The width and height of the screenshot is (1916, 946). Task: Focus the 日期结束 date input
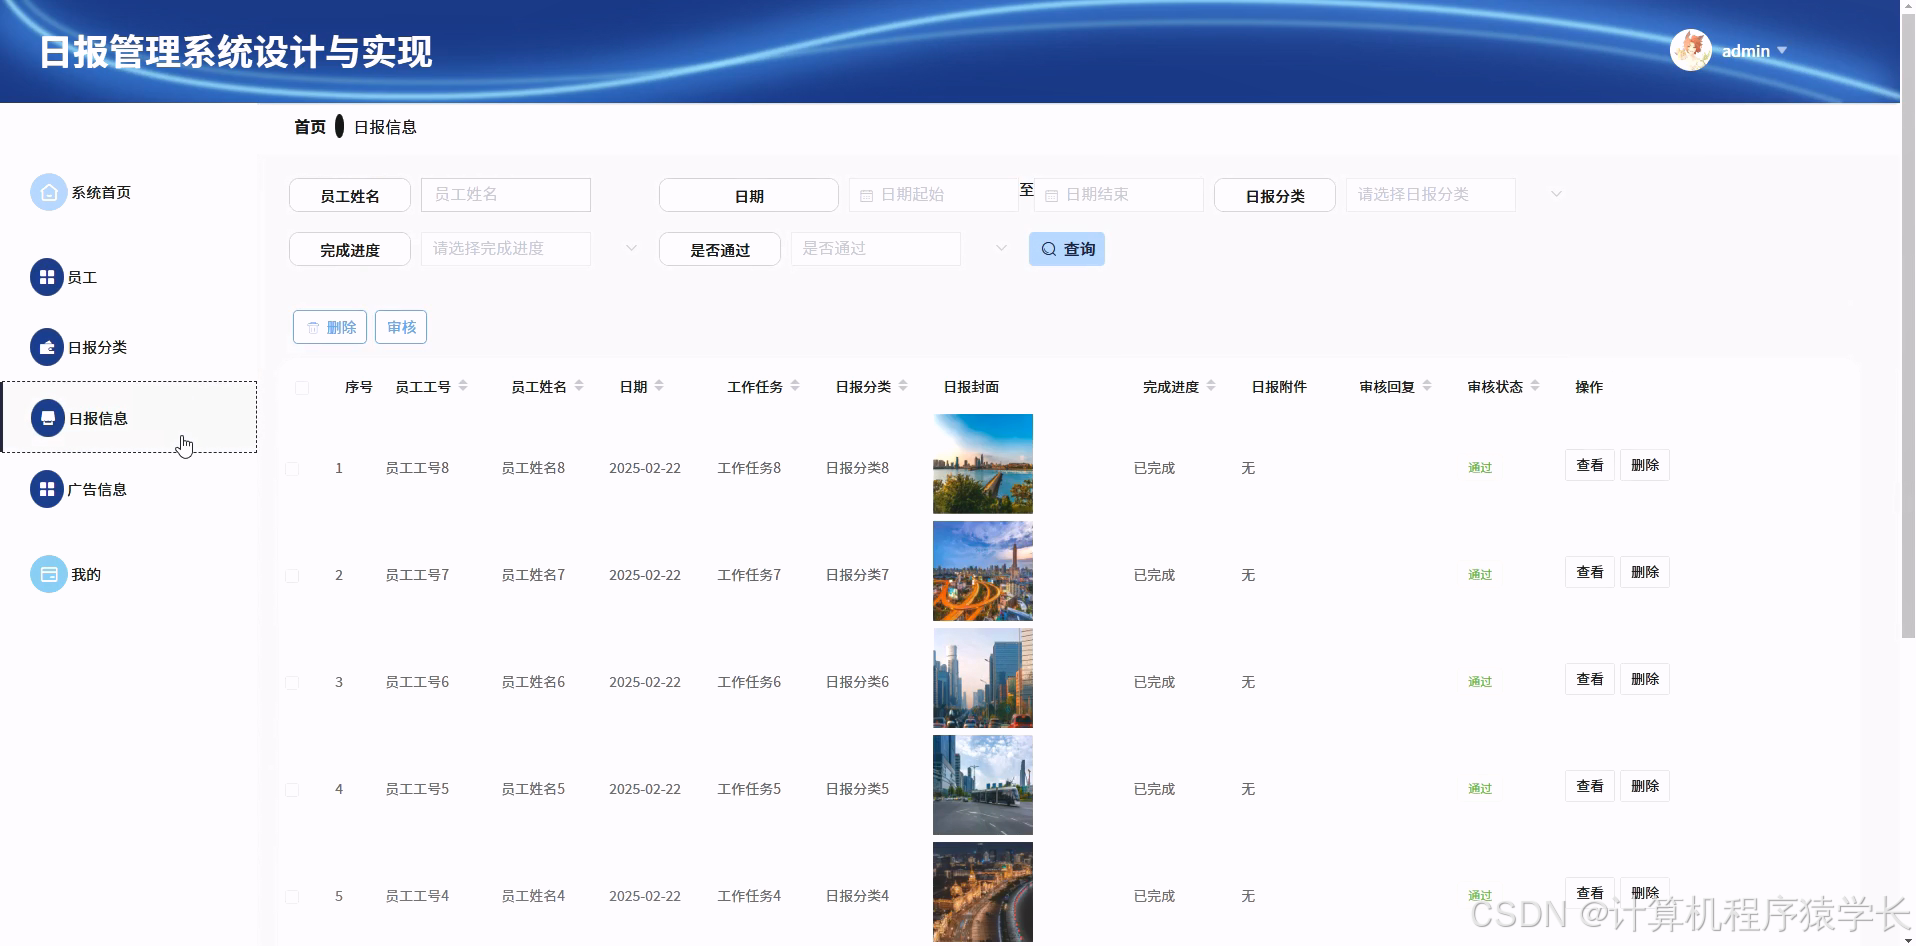point(1119,195)
